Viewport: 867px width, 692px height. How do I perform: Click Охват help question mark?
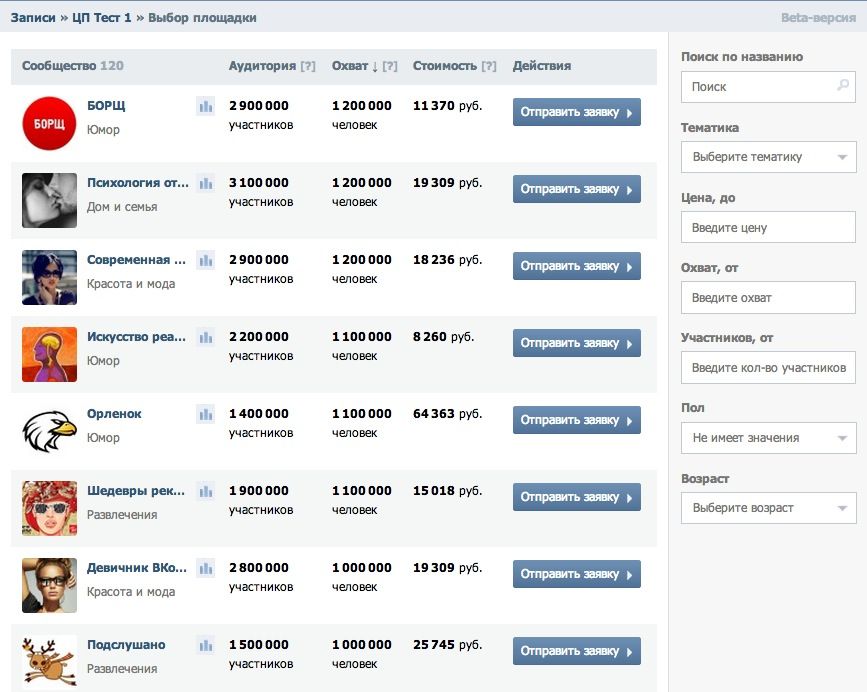tap(390, 66)
